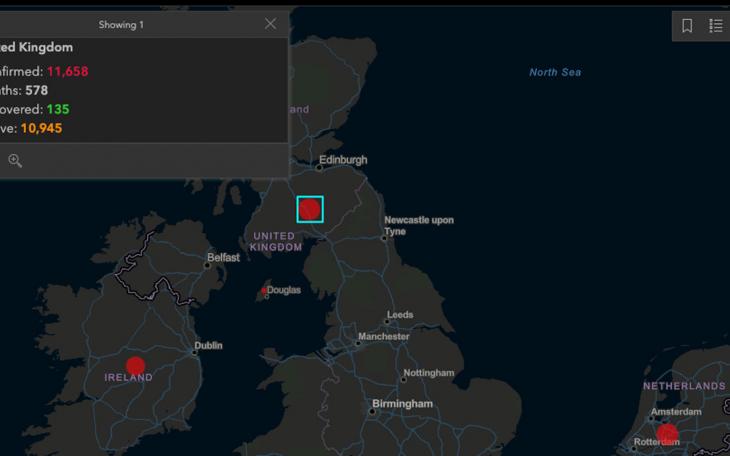Click the zoom-to magnifier in popup
This screenshot has width=730, height=456.
[15, 160]
